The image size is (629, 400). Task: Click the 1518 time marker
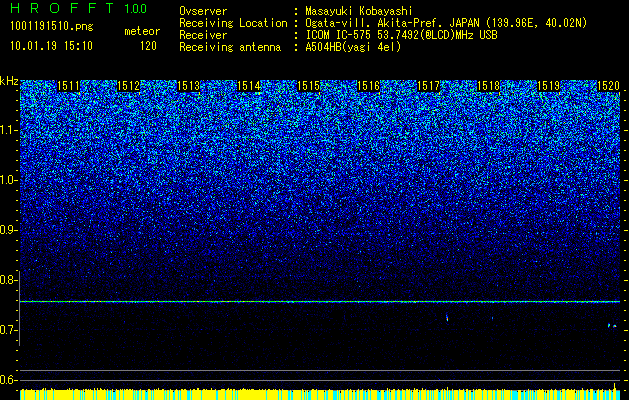click(489, 86)
